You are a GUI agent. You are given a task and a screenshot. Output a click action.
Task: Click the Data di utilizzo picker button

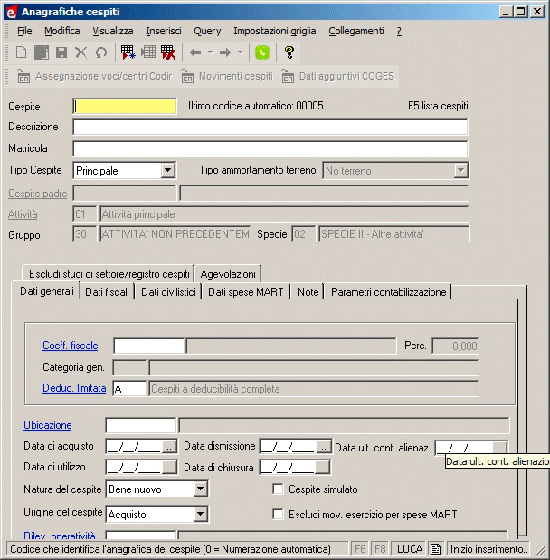point(169,467)
